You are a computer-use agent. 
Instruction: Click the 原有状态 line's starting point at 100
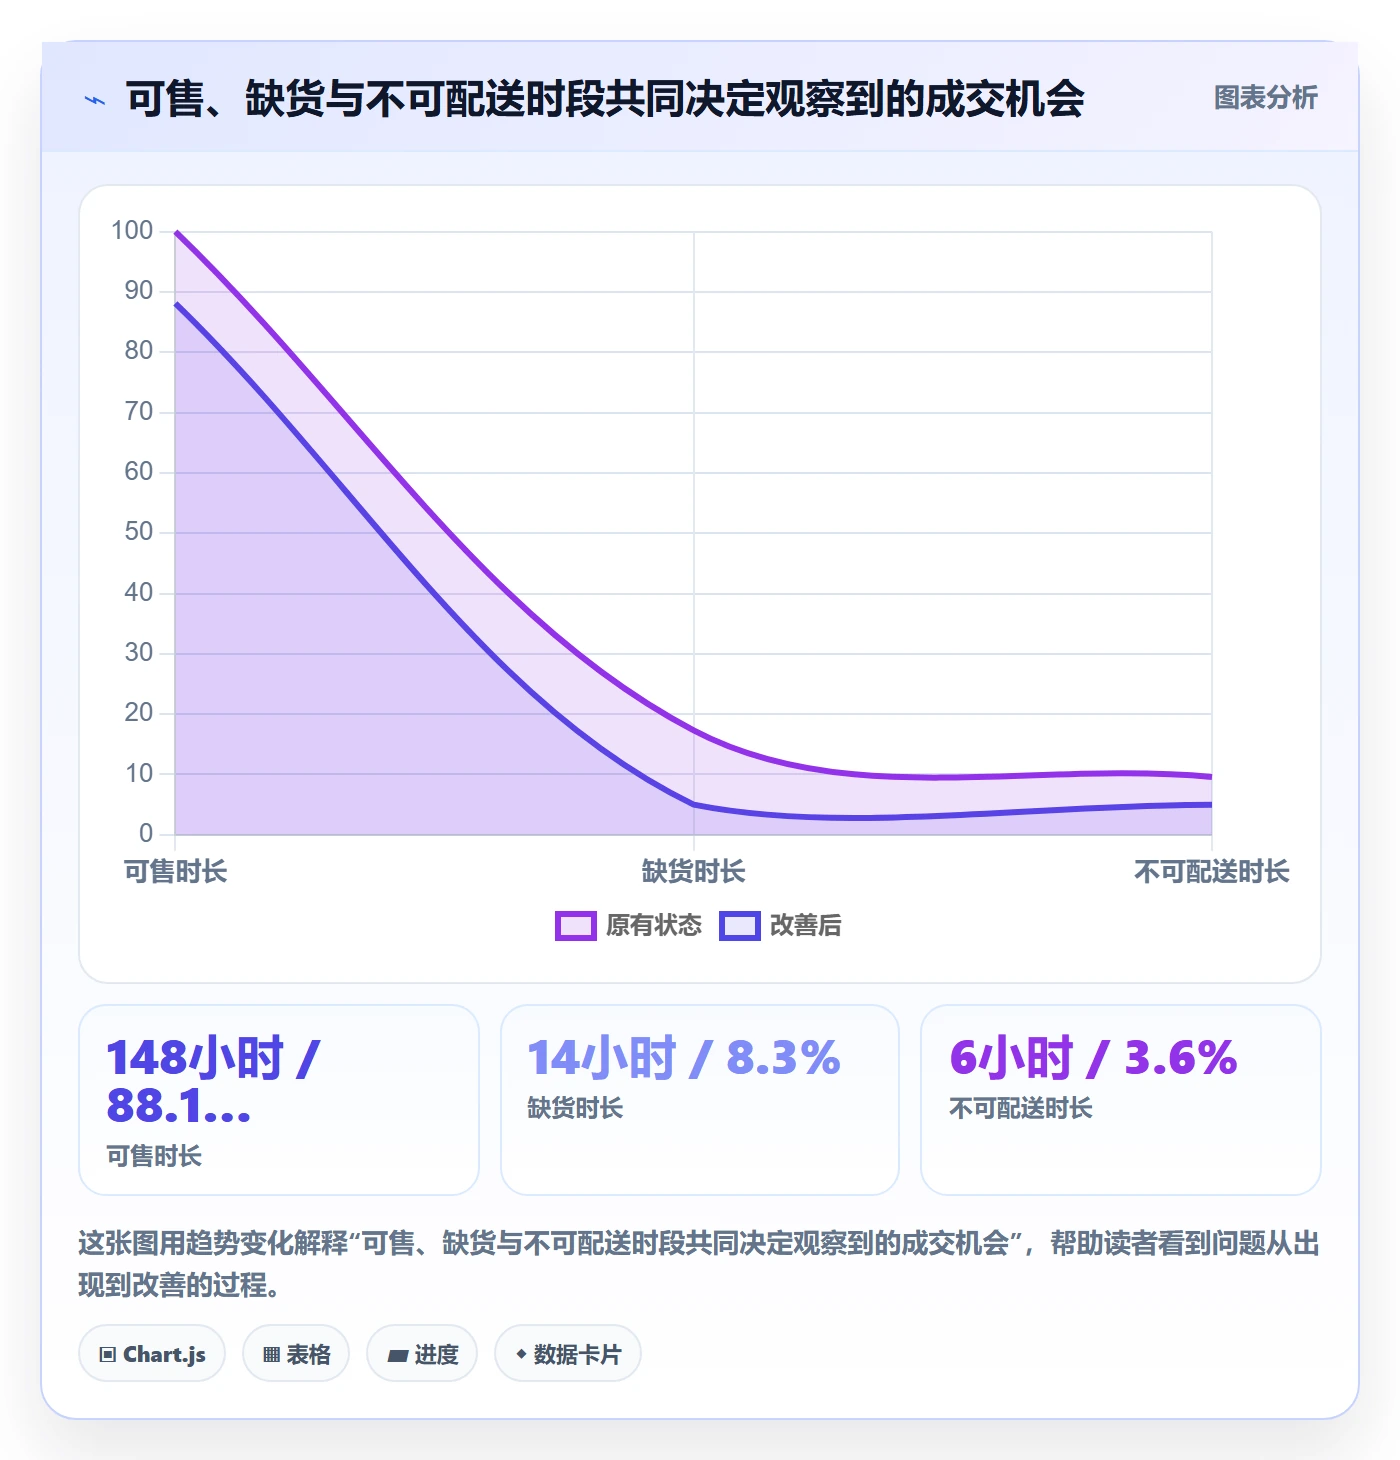point(176,232)
